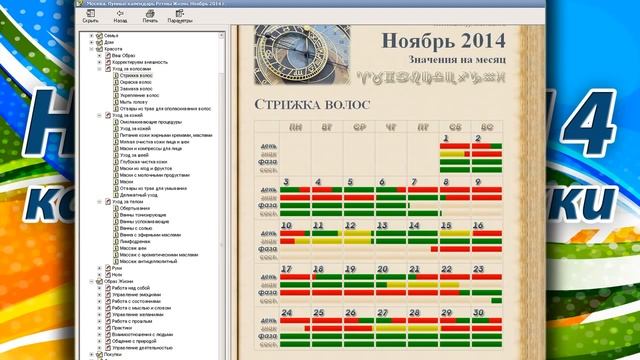The height and width of the screenshot is (360, 640).
Task: Click the page icon next to Практики
Action: click(x=108, y=328)
